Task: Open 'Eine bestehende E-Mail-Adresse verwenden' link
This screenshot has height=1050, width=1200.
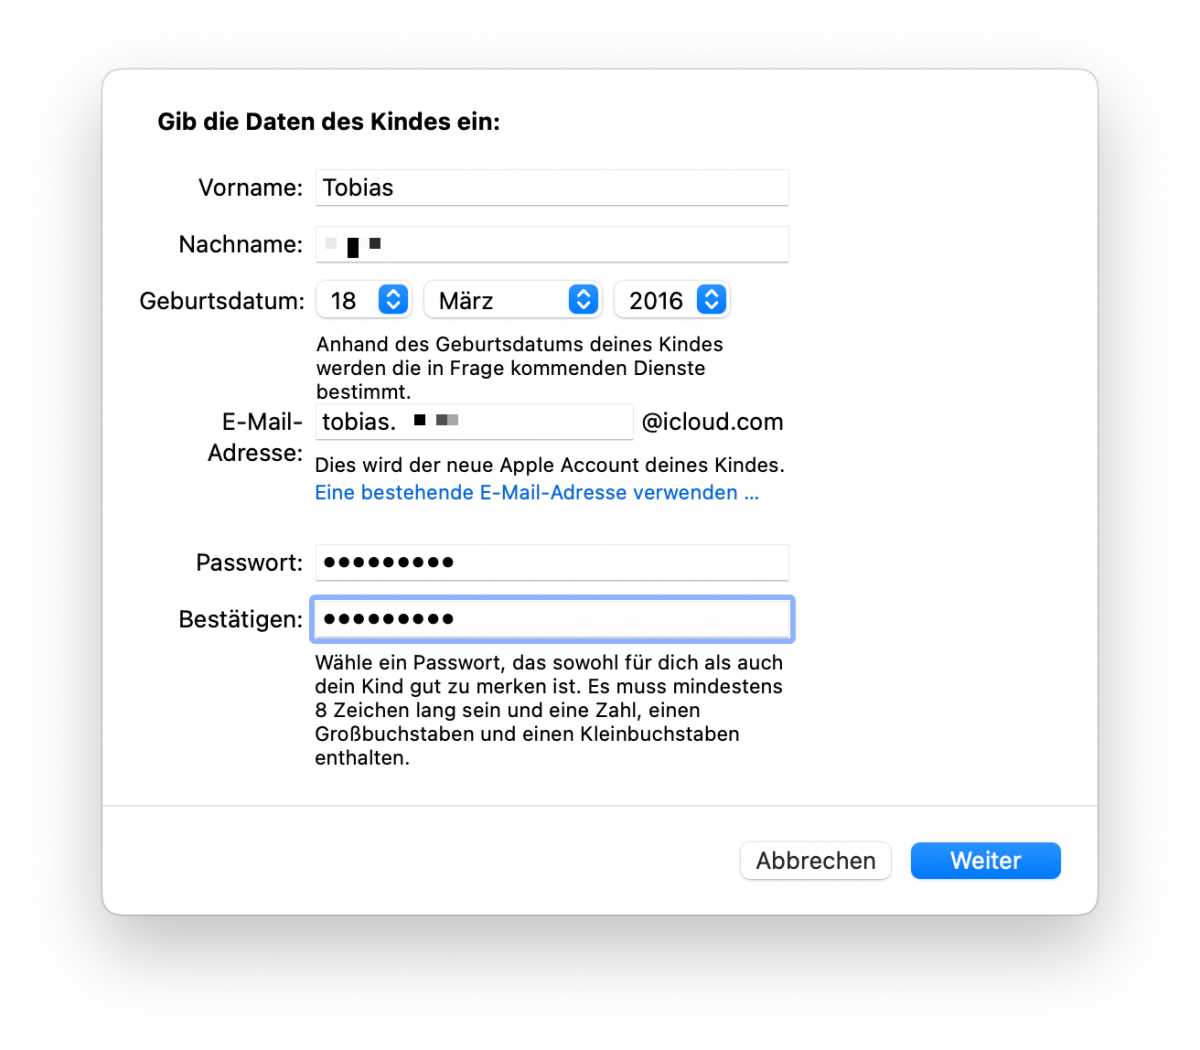Action: click(x=537, y=493)
